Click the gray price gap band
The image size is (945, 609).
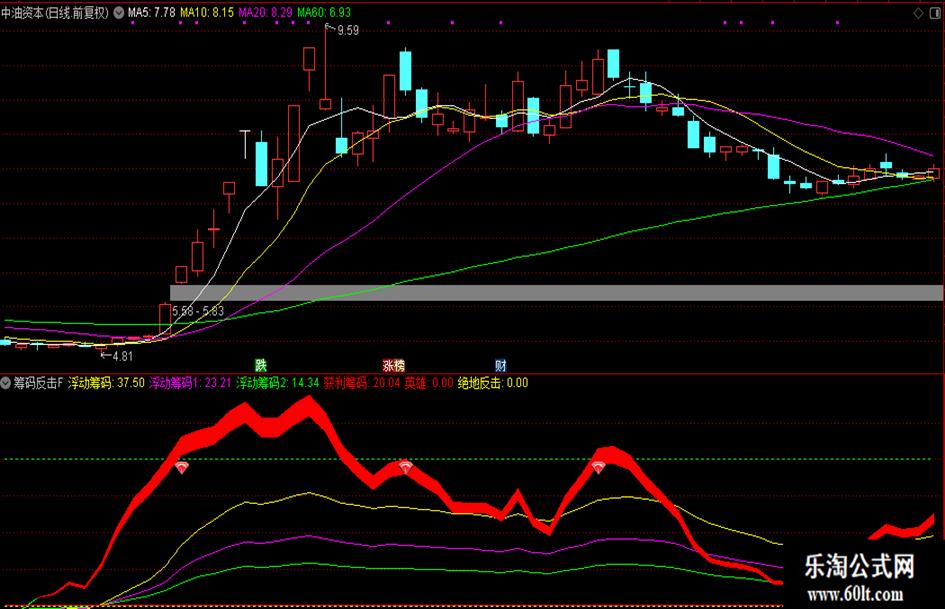pyautogui.click(x=556, y=293)
